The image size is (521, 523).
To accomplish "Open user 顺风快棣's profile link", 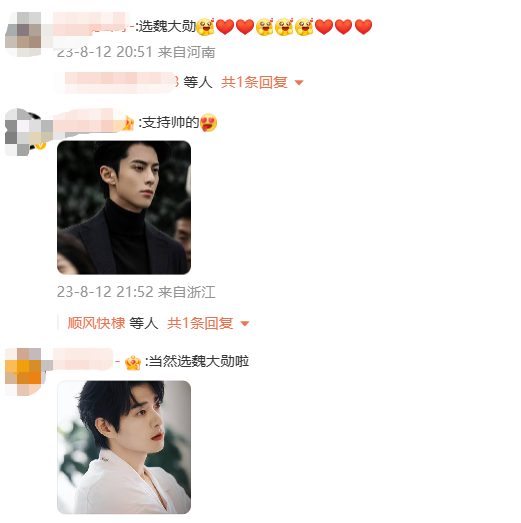I will coord(96,323).
